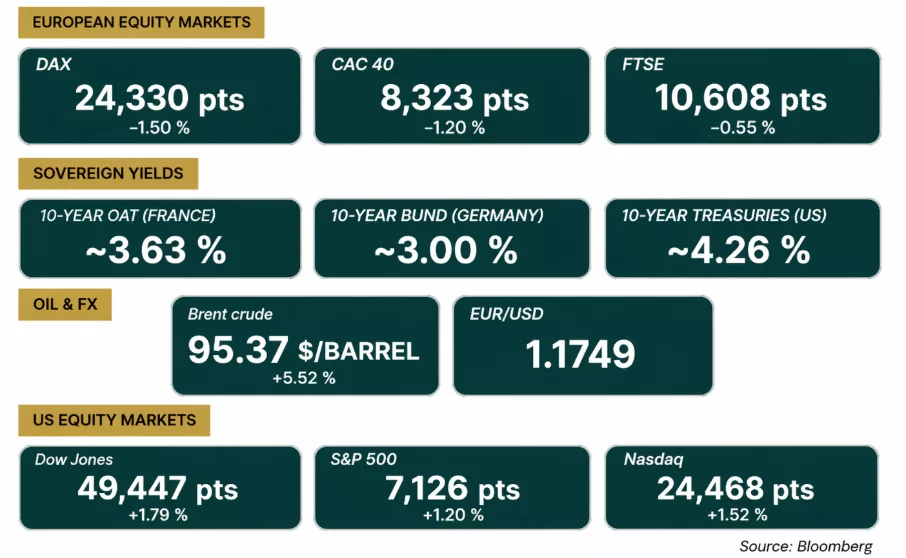
Task: Select the FTSE -0.55 % change figure
Action: [x=742, y=128]
